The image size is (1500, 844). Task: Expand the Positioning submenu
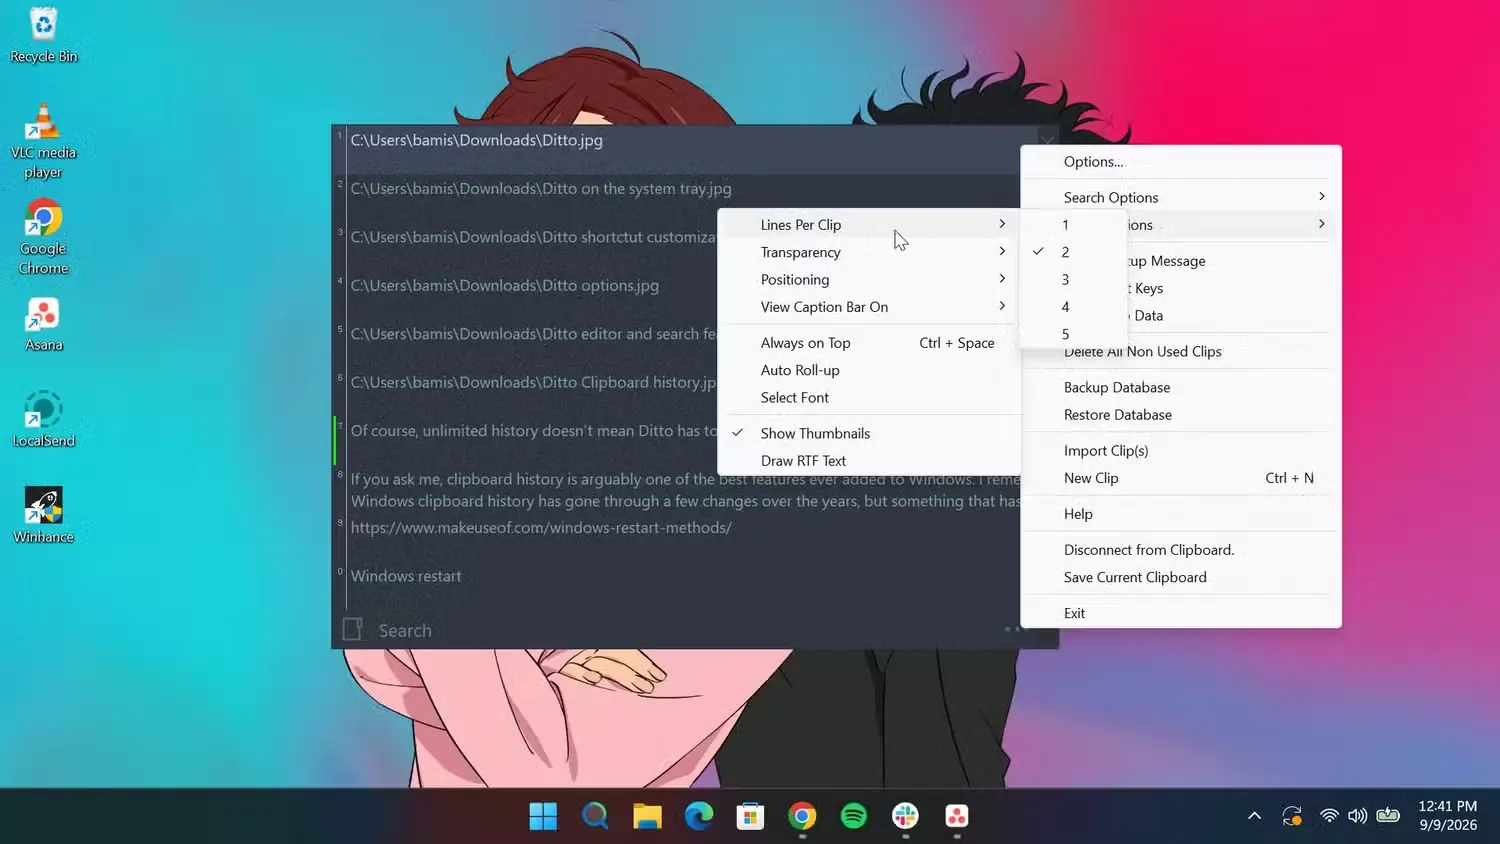pos(869,280)
